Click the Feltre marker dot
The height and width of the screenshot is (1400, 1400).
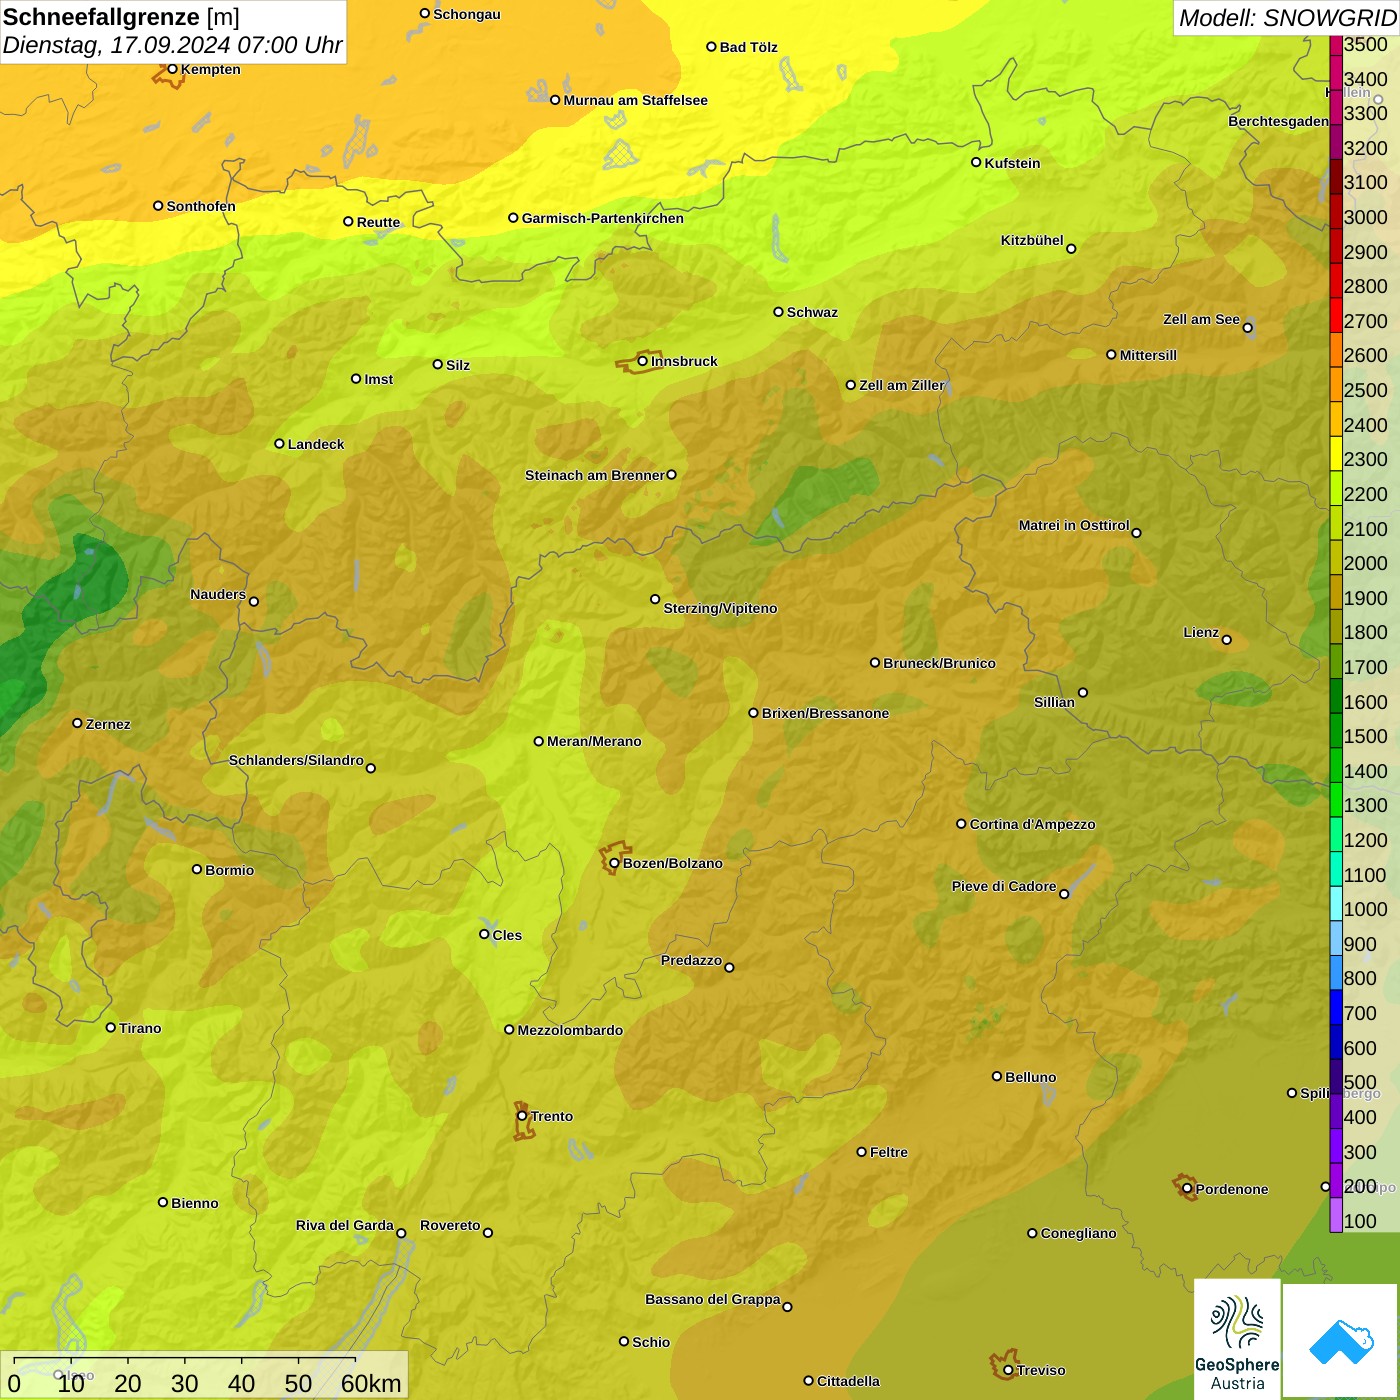click(x=861, y=1152)
